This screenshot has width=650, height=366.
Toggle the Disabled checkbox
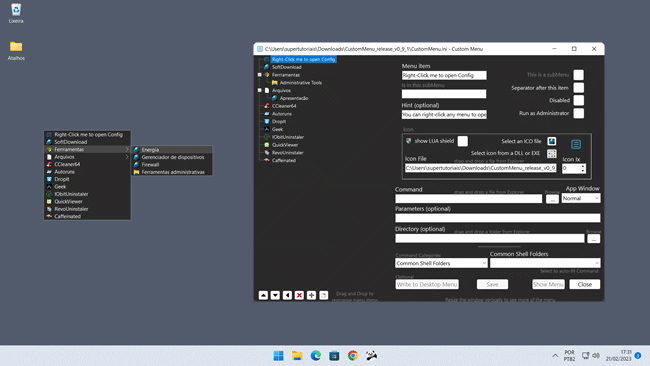point(579,100)
